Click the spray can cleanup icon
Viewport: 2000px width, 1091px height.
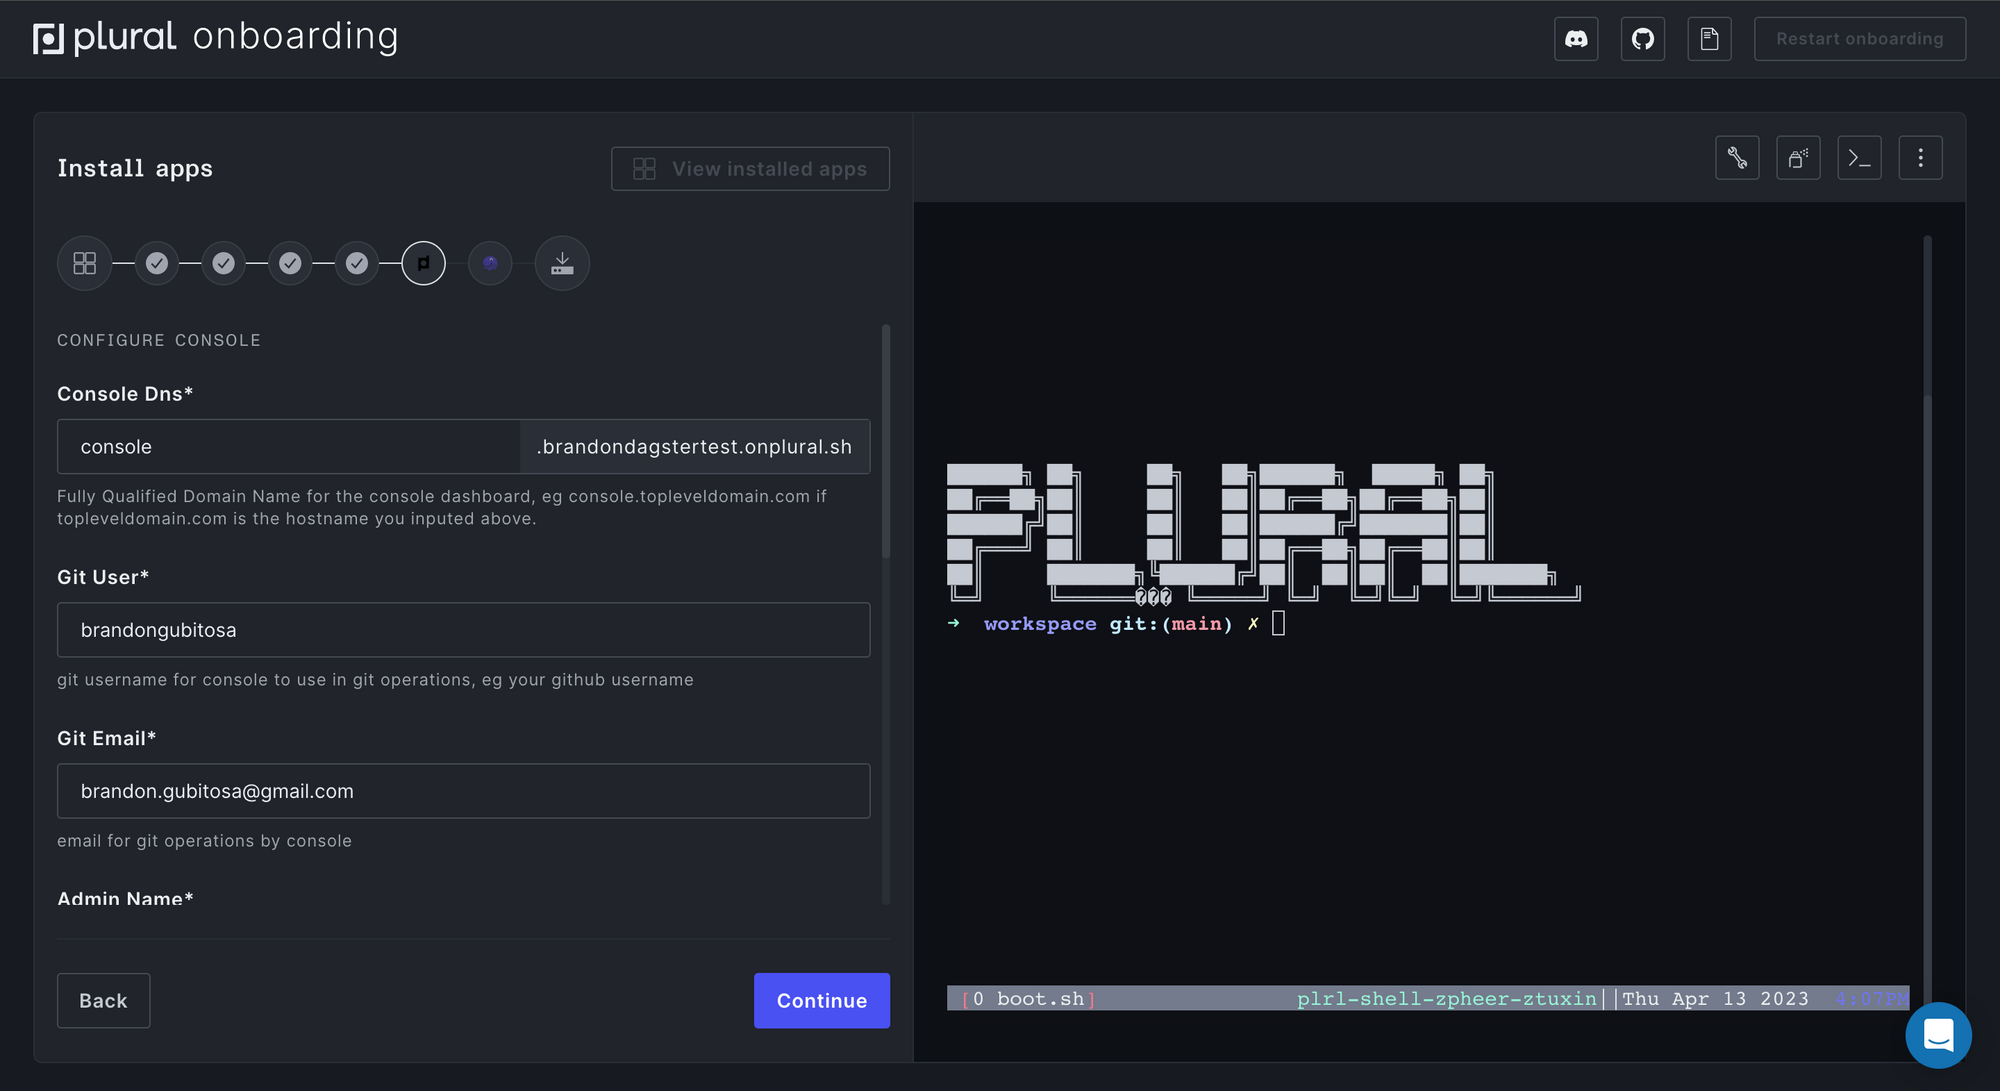1798,158
